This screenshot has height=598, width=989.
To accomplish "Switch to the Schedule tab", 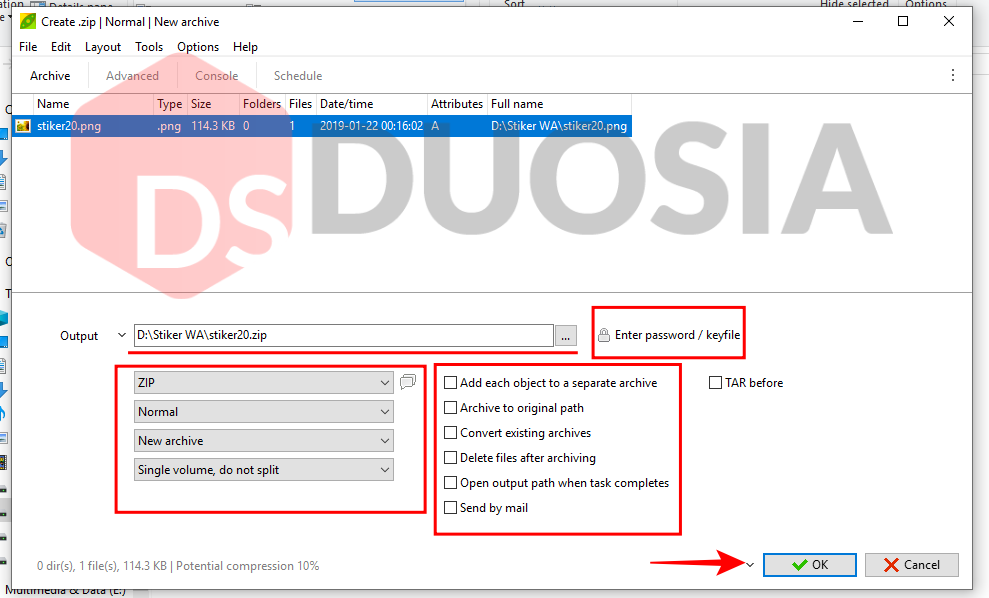I will click(x=296, y=75).
